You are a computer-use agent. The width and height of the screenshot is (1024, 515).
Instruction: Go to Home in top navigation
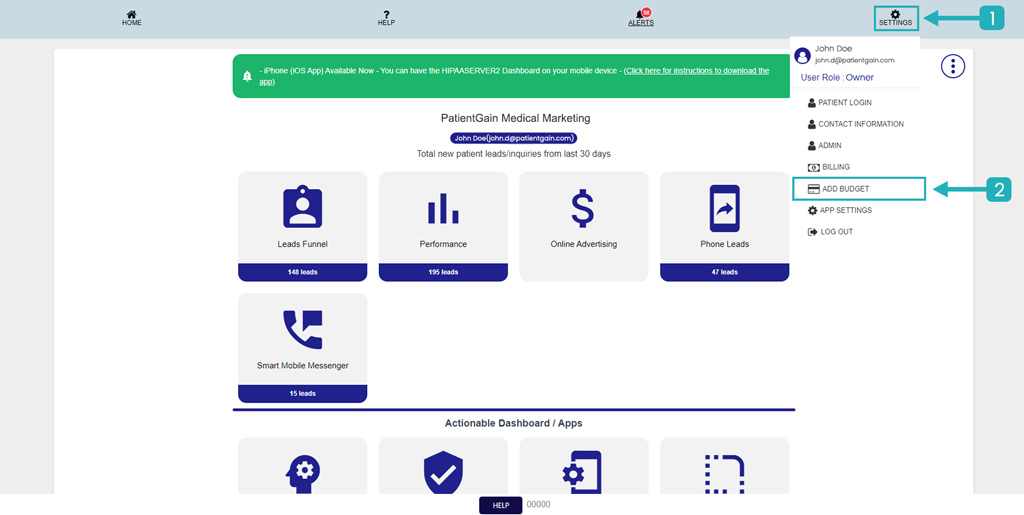pos(131,18)
